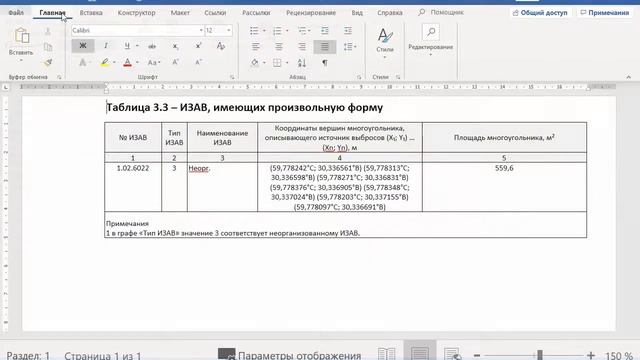Click the Numbering list icon
The height and width of the screenshot is (360, 640).
click(x=277, y=31)
